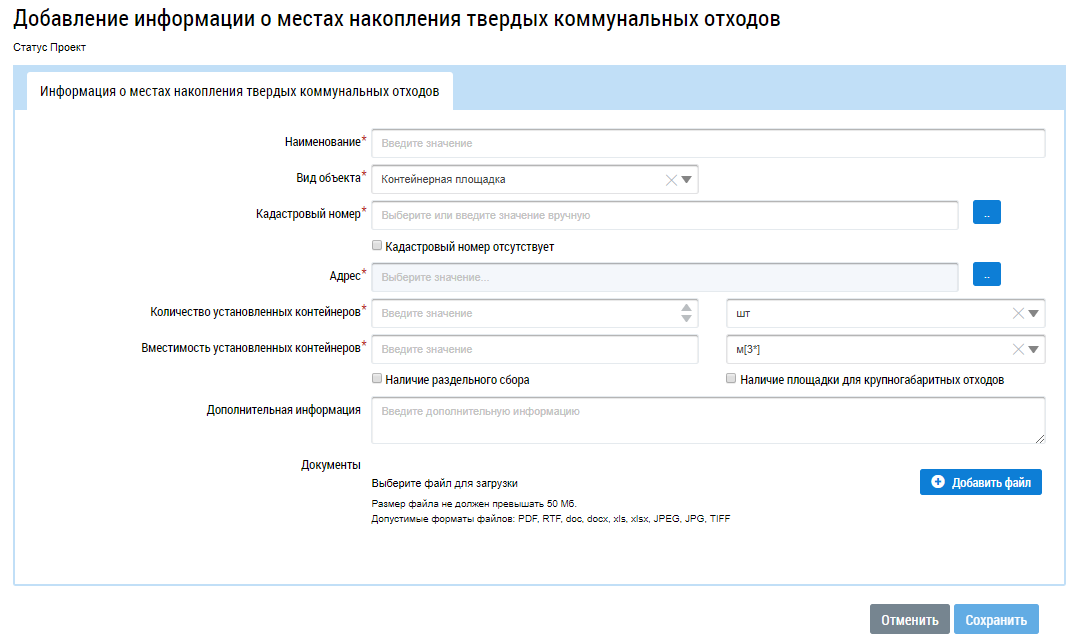Open the шт units dropdown
The height and width of the screenshot is (640, 1089).
[x=1034, y=313]
